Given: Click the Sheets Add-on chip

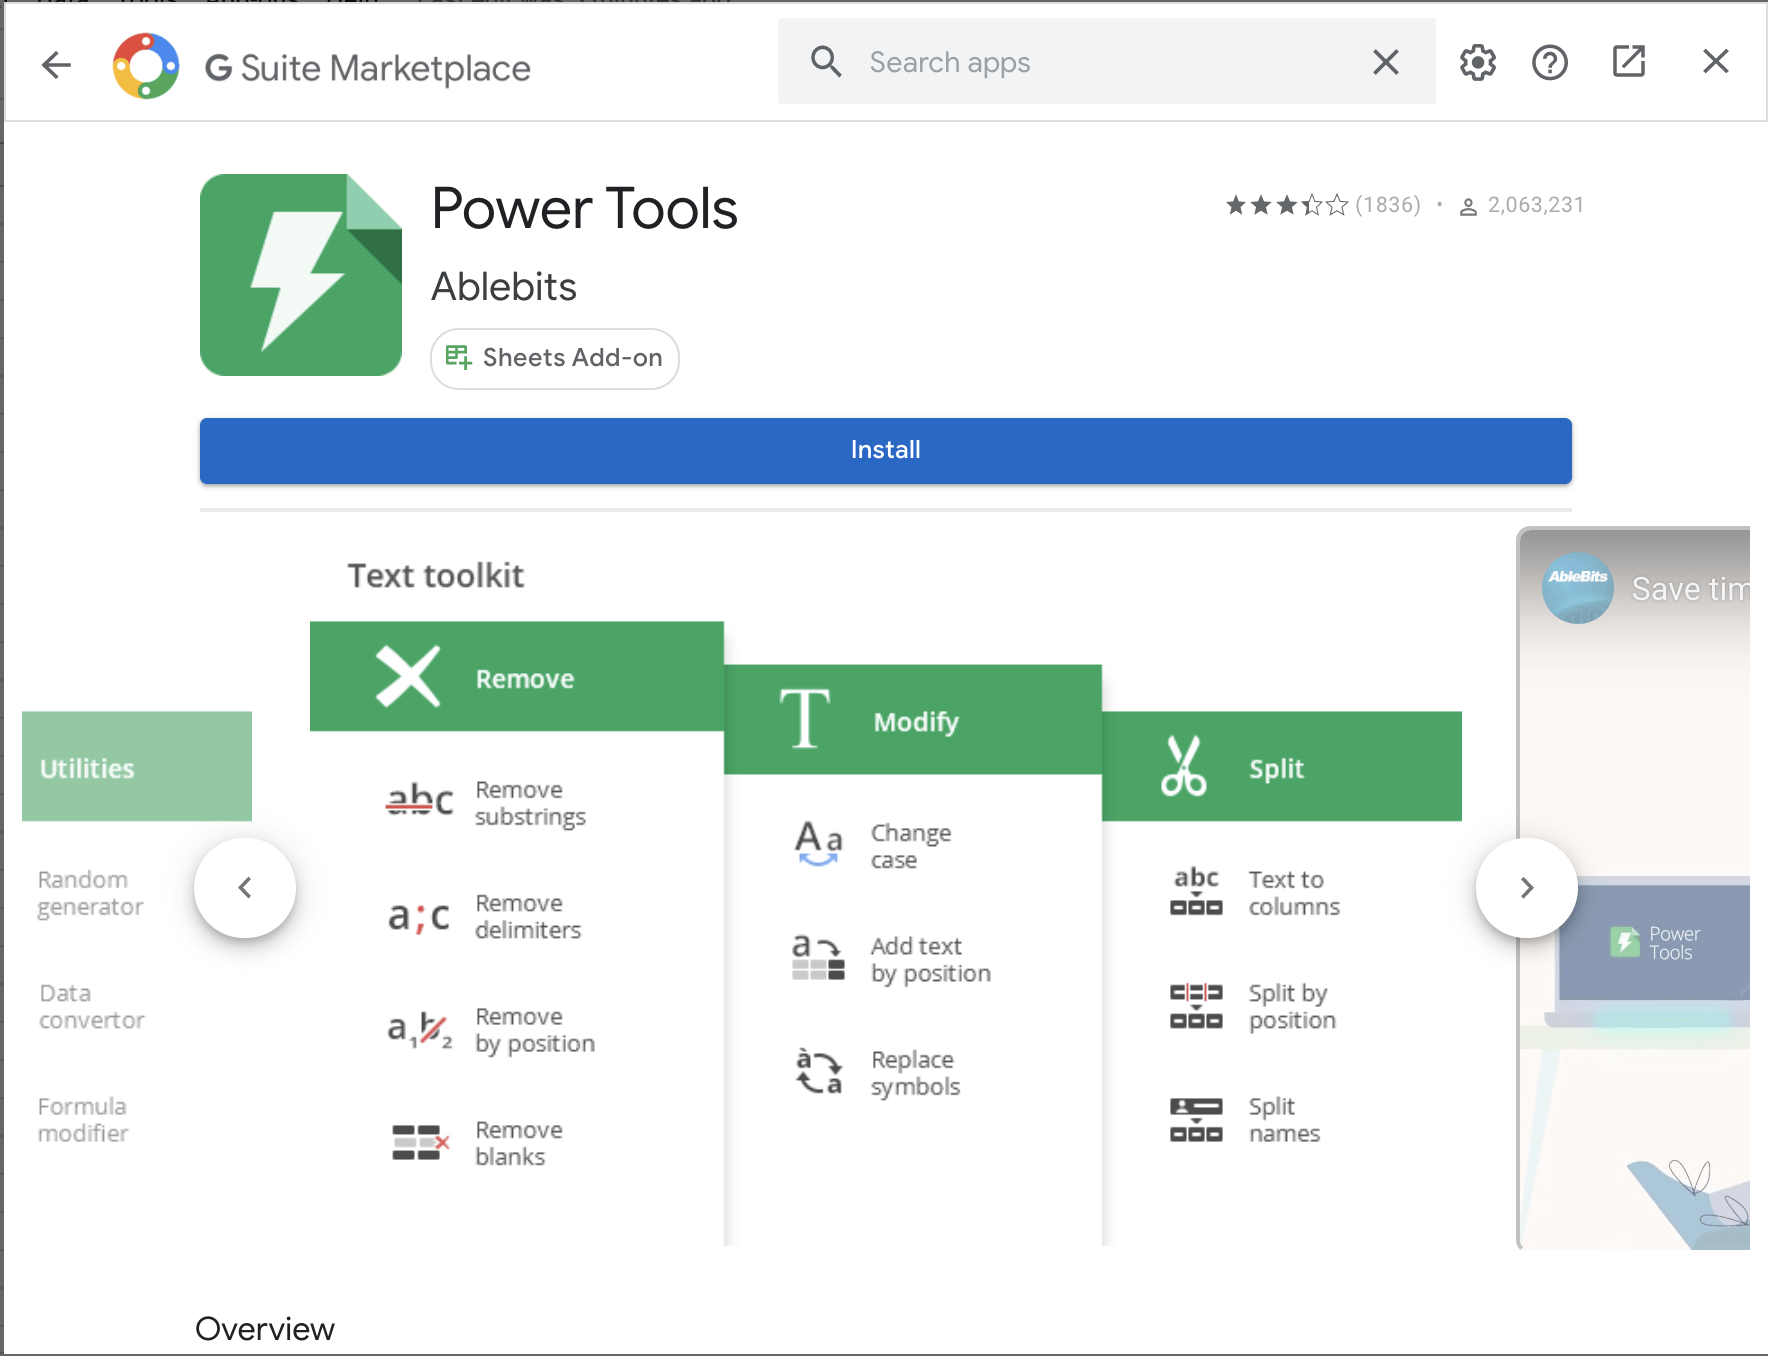Looking at the screenshot, I should [x=555, y=358].
